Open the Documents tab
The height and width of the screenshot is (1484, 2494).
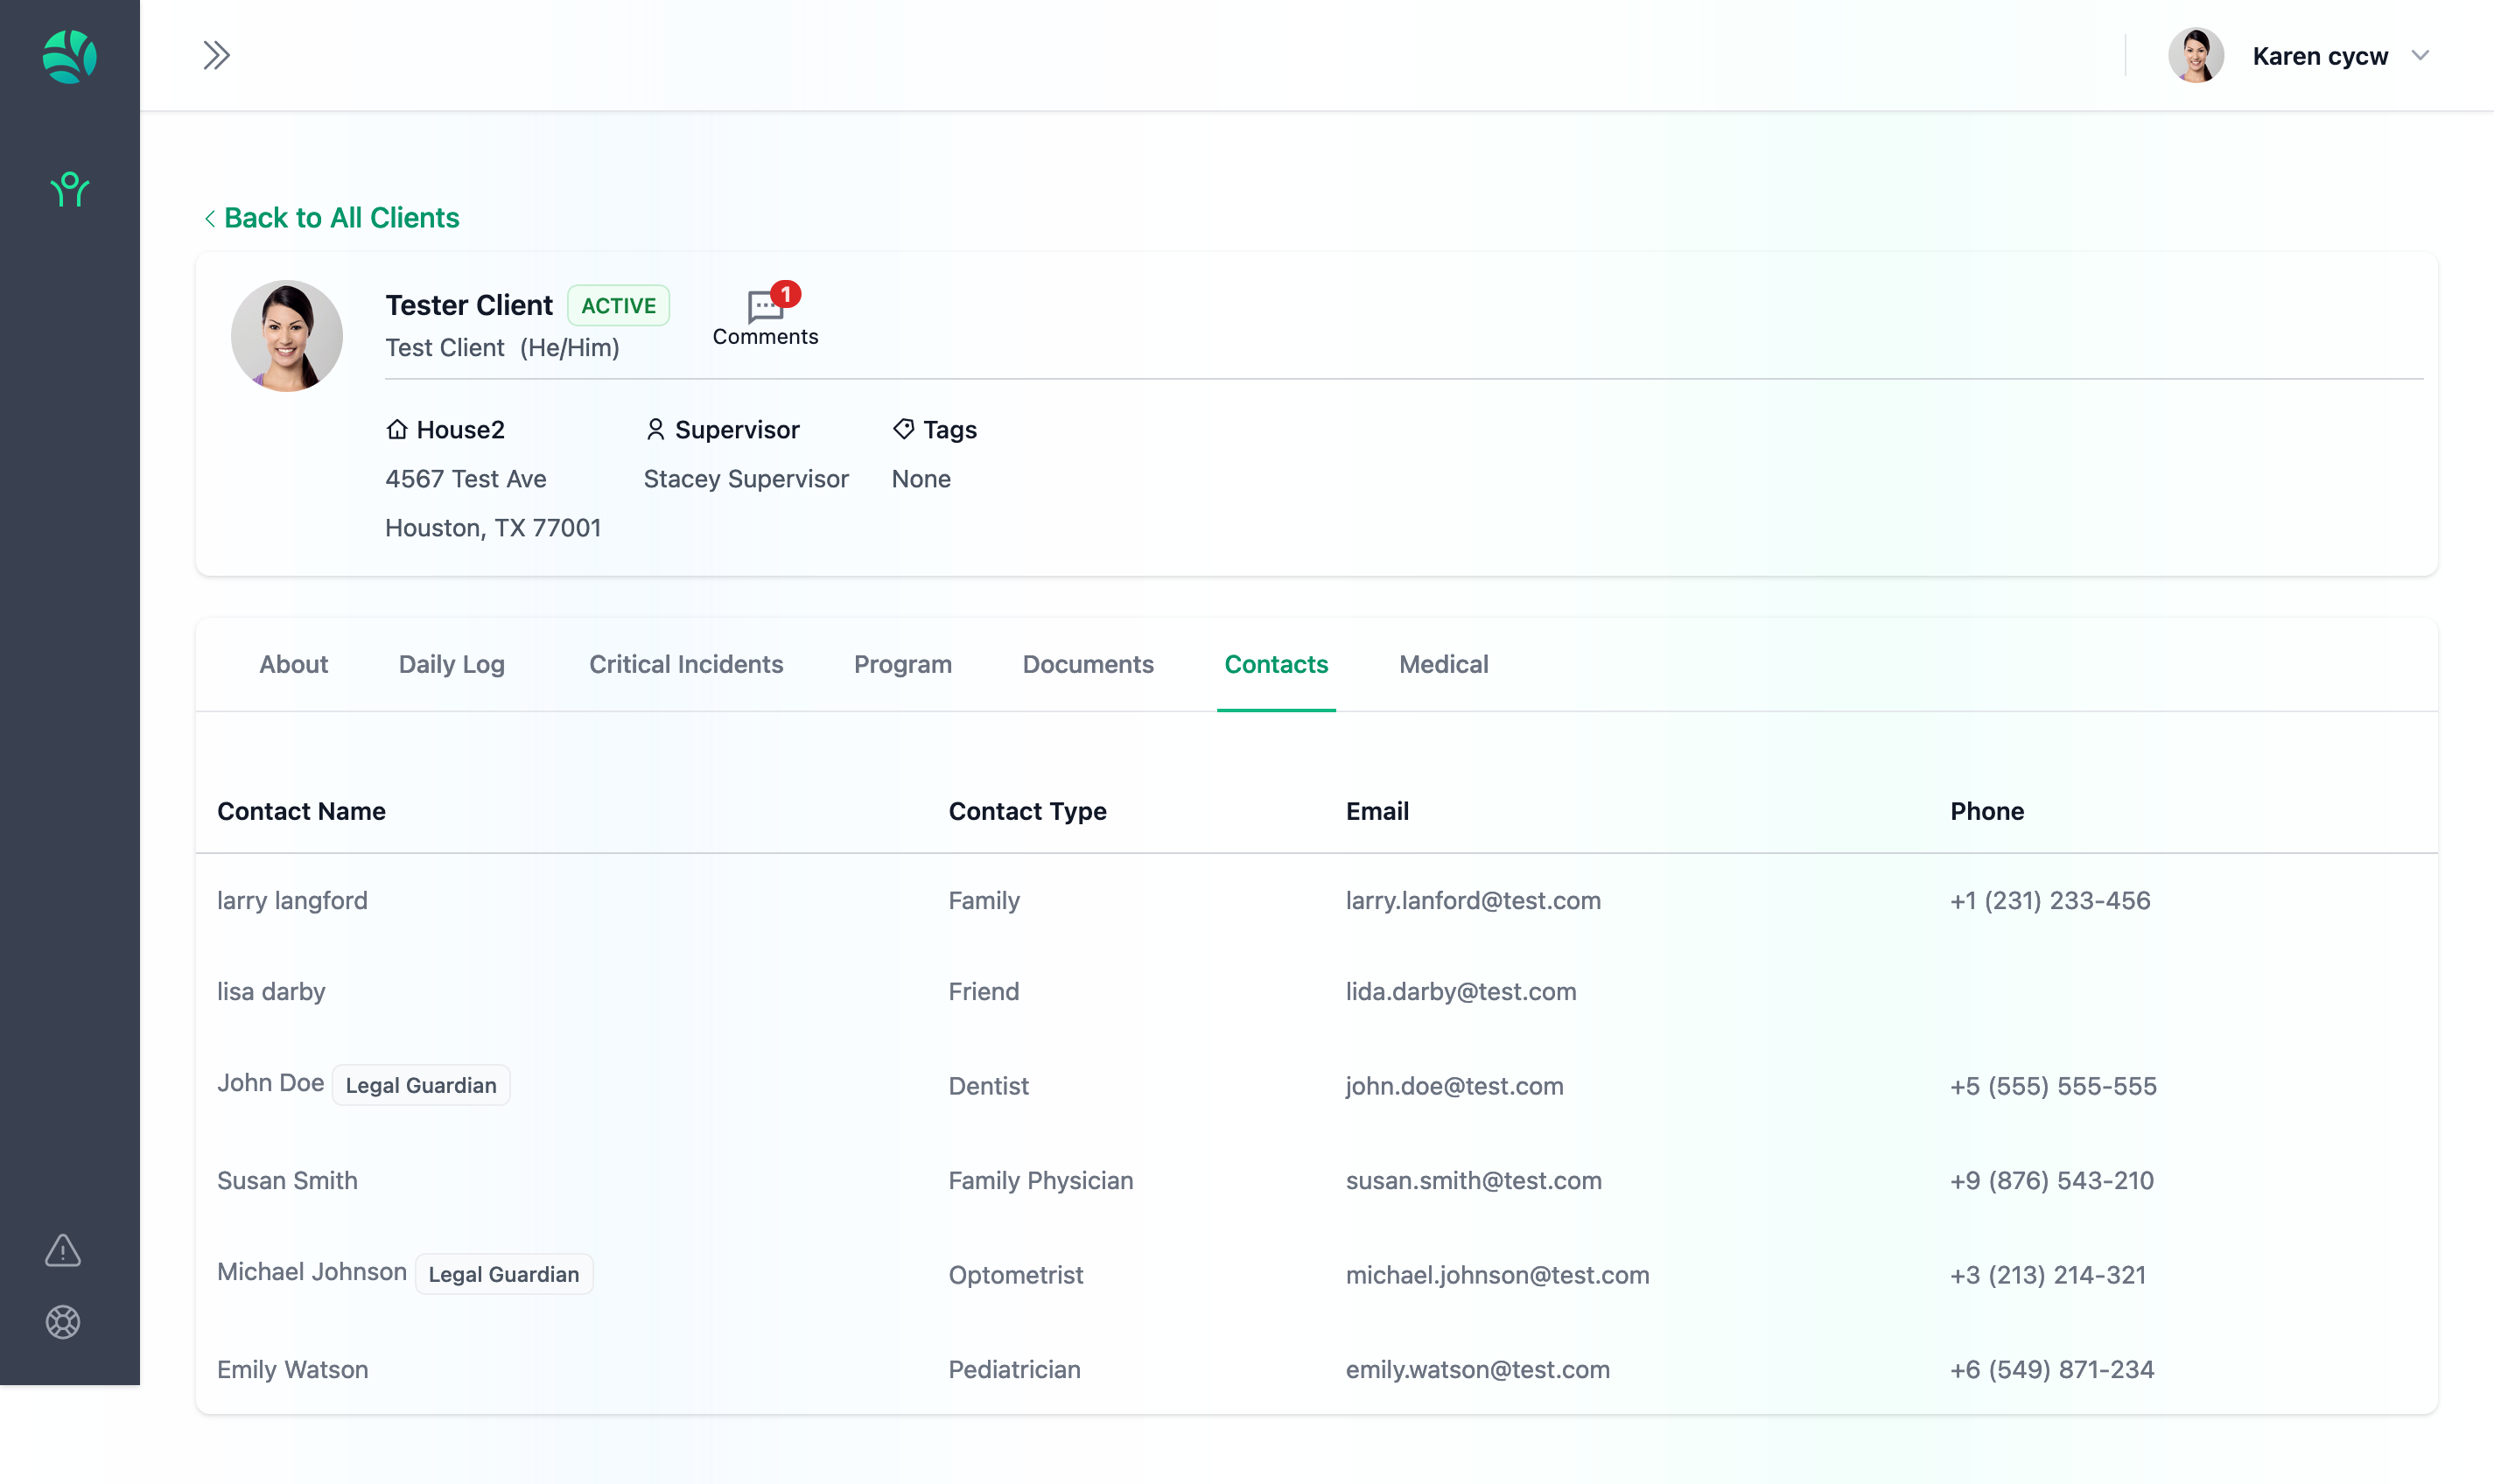click(1087, 664)
